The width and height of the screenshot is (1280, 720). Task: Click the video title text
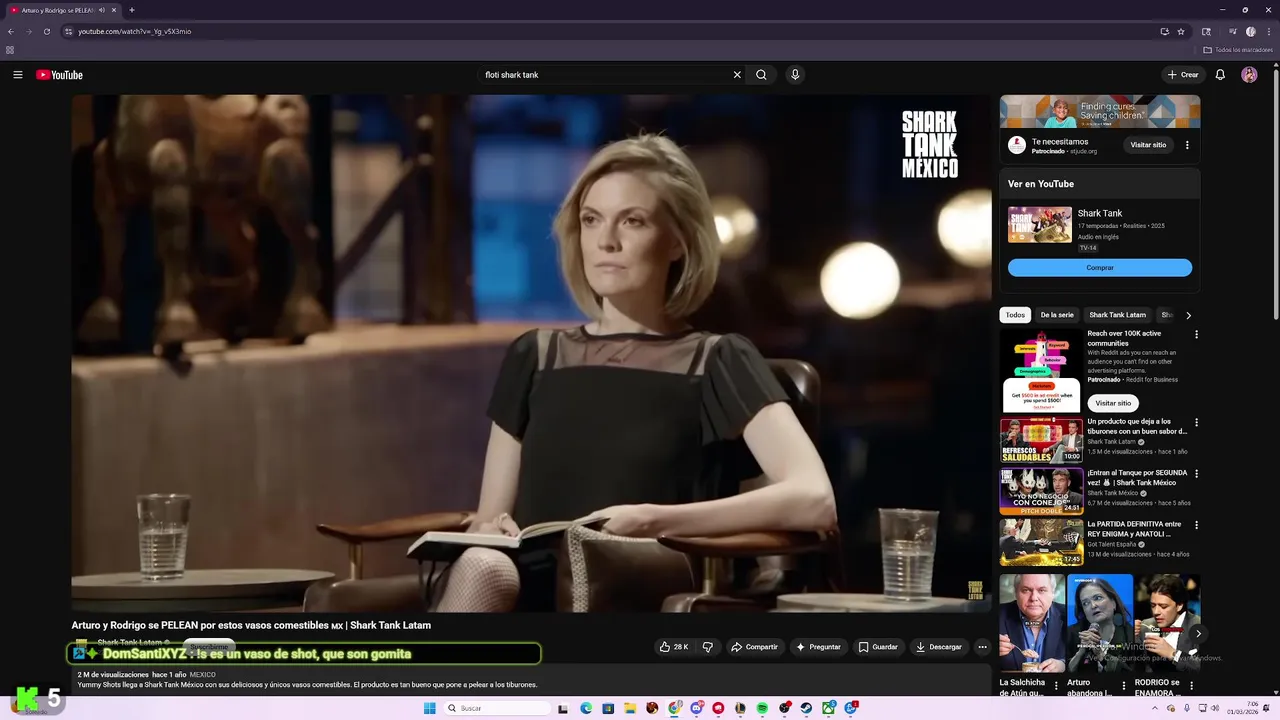click(251, 625)
